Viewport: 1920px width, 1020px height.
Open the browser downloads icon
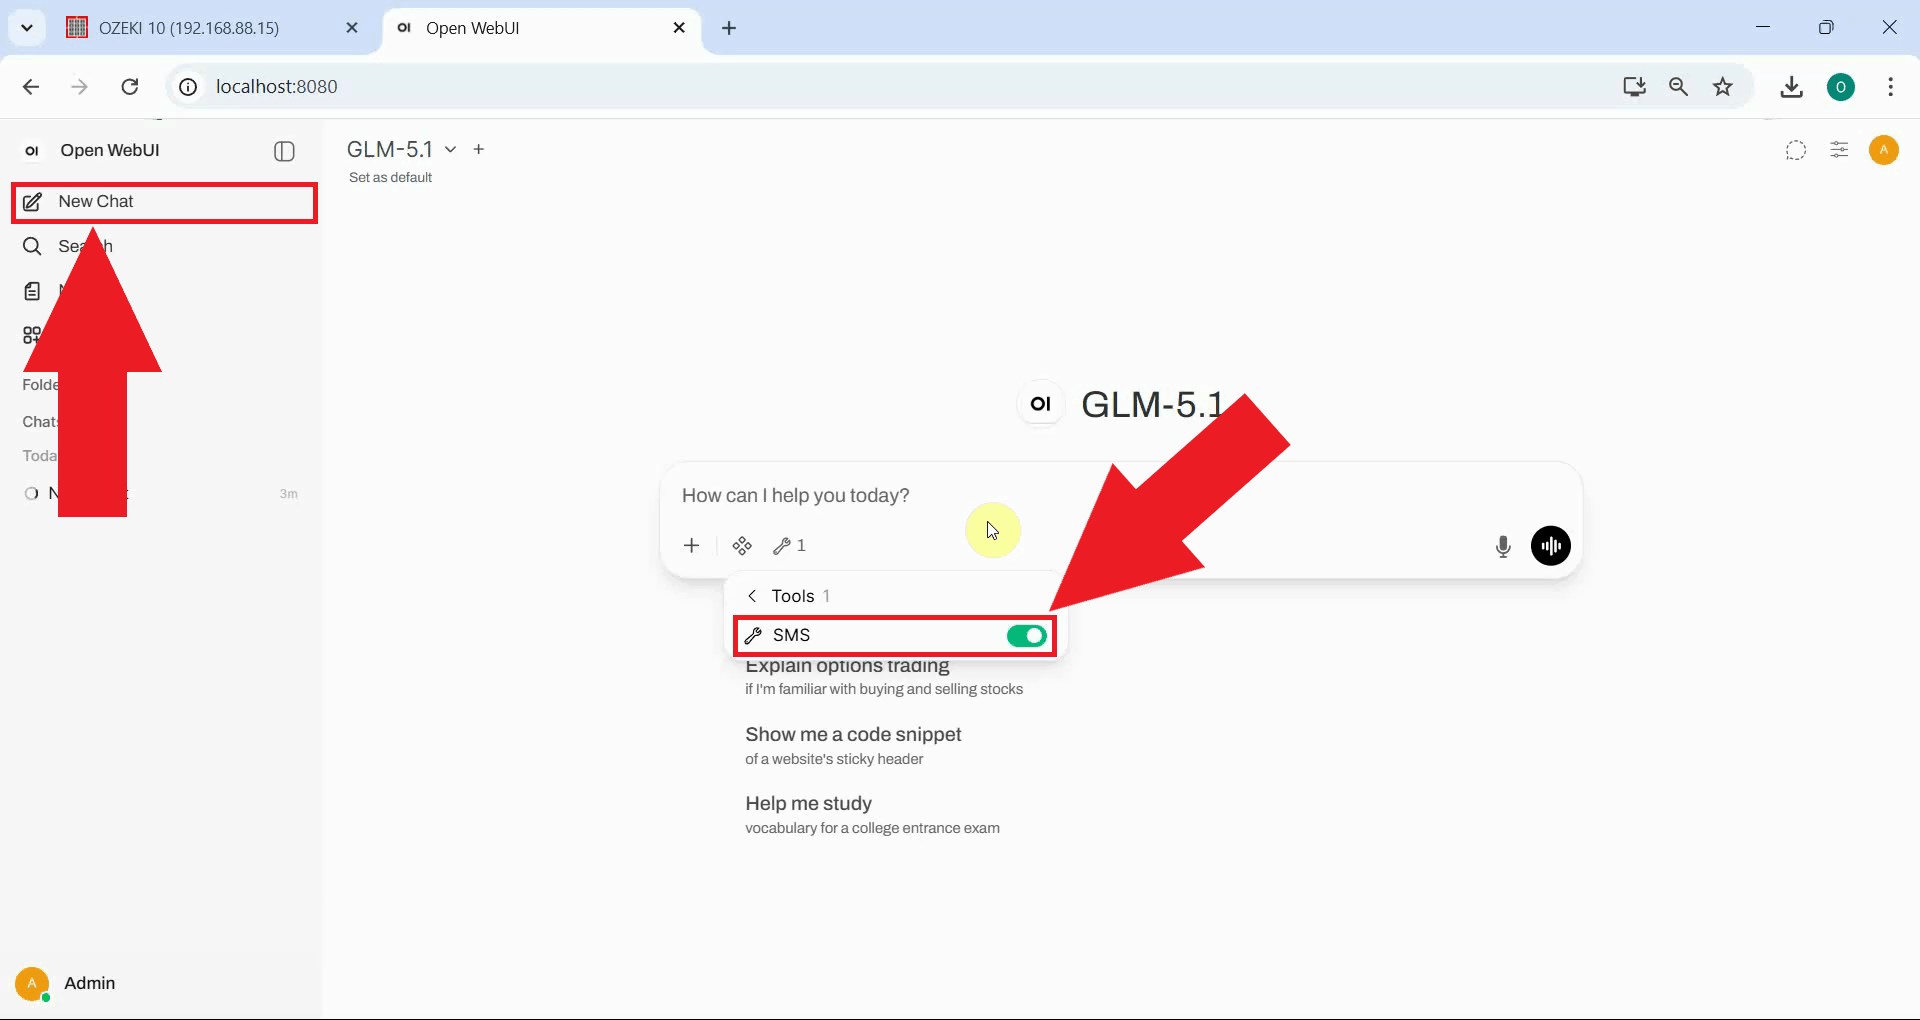pos(1791,87)
